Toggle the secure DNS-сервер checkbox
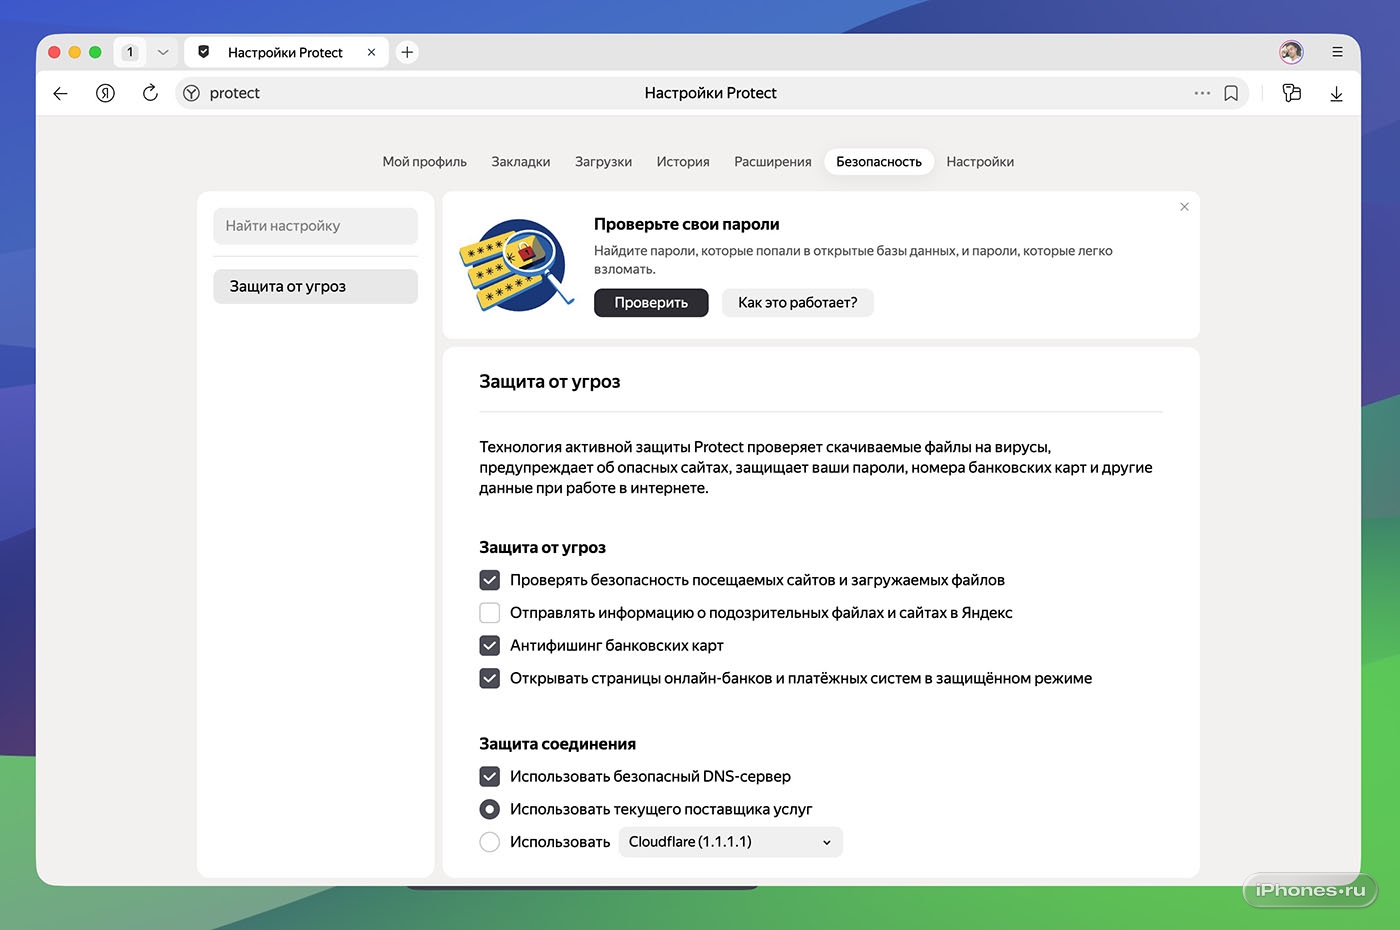Screen dimensions: 1400x930 490,776
